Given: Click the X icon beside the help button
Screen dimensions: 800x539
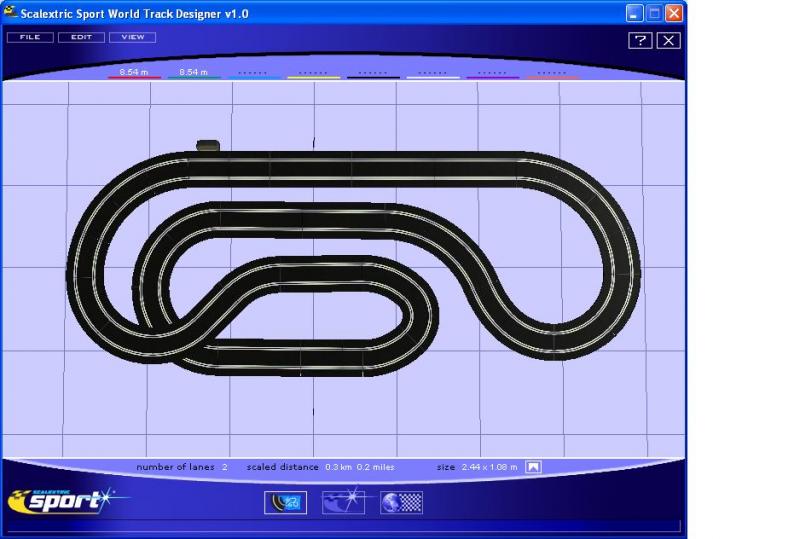Looking at the screenshot, I should (x=668, y=40).
